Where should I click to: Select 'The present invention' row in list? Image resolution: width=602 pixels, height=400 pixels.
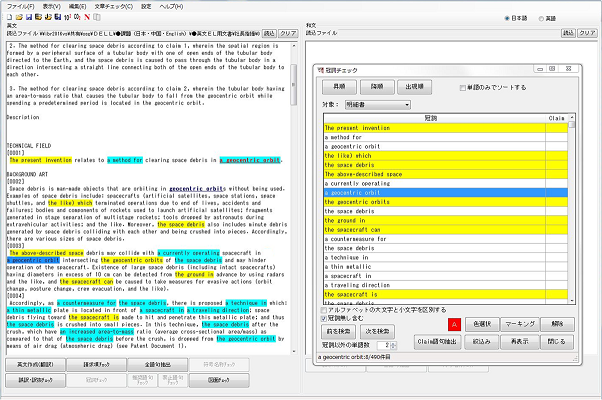(x=446, y=128)
